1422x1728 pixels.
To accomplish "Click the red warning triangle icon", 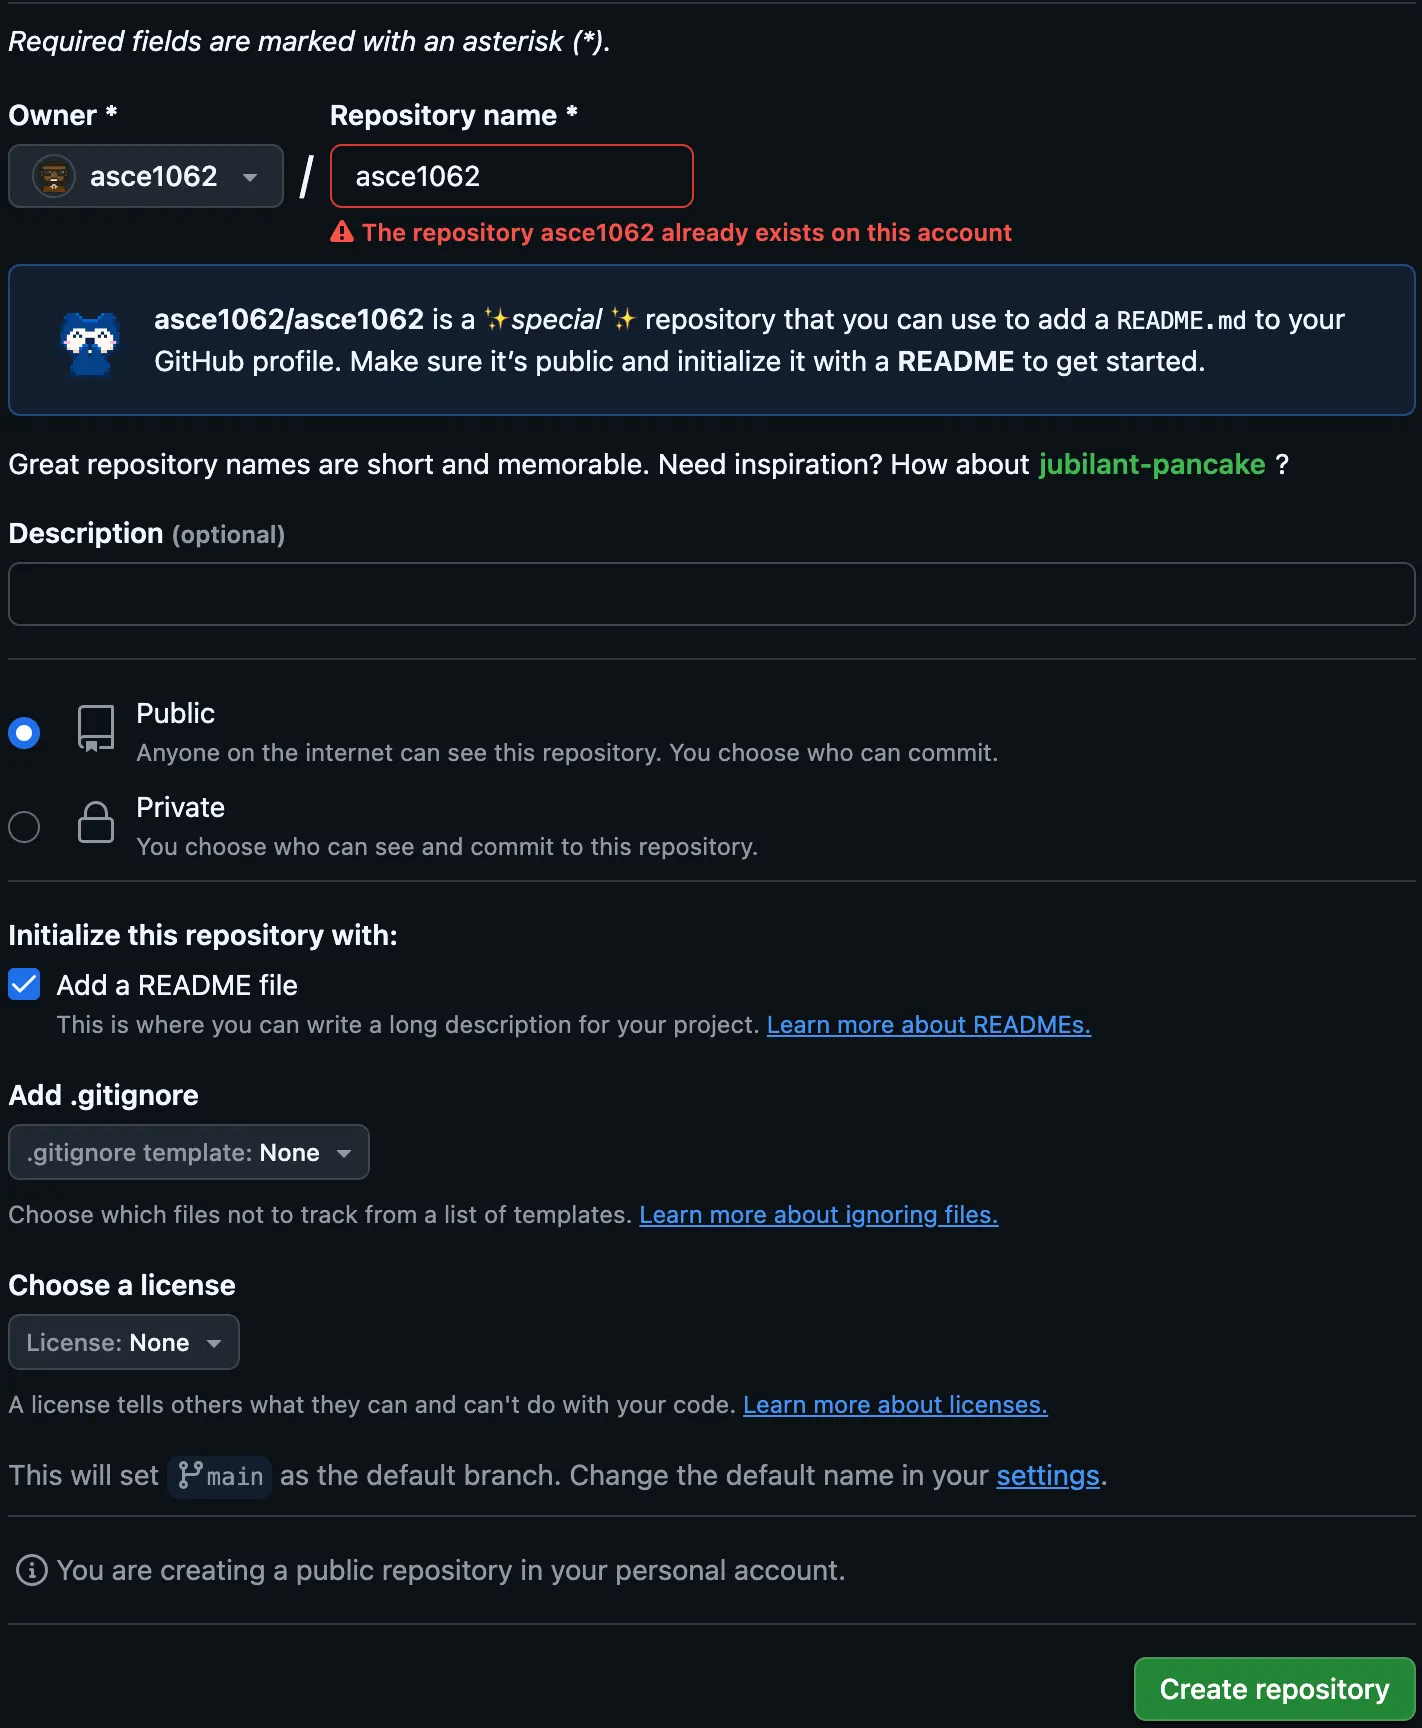I will click(x=342, y=232).
